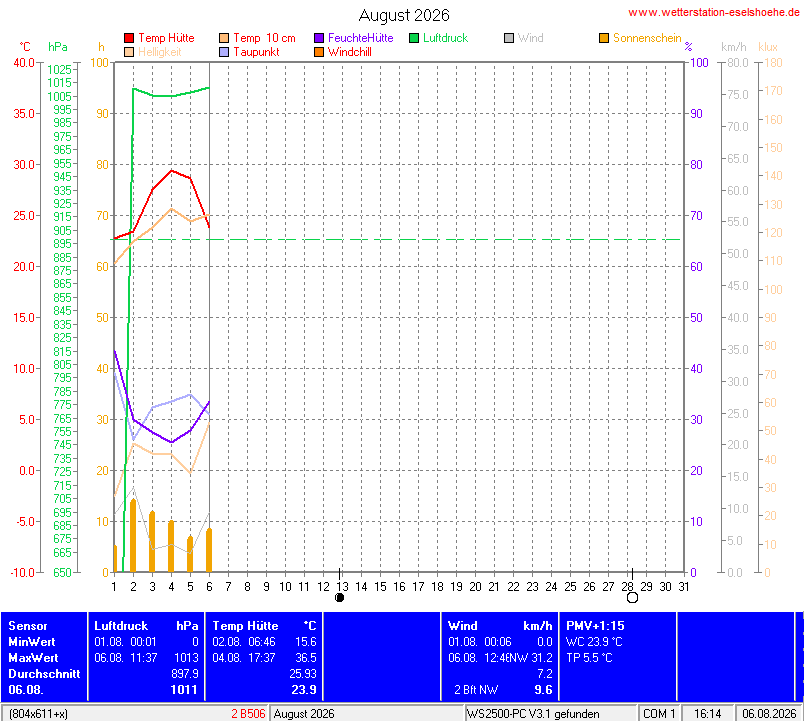Click the Durchschnitt row label
The width and height of the screenshot is (804, 721).
click(x=44, y=673)
